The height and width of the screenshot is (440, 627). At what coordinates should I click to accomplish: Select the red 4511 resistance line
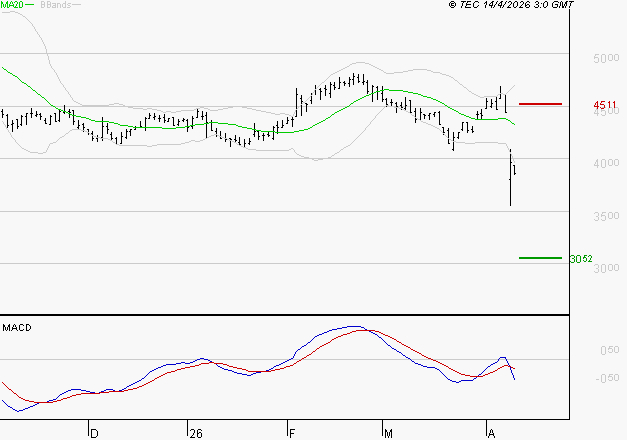(541, 104)
